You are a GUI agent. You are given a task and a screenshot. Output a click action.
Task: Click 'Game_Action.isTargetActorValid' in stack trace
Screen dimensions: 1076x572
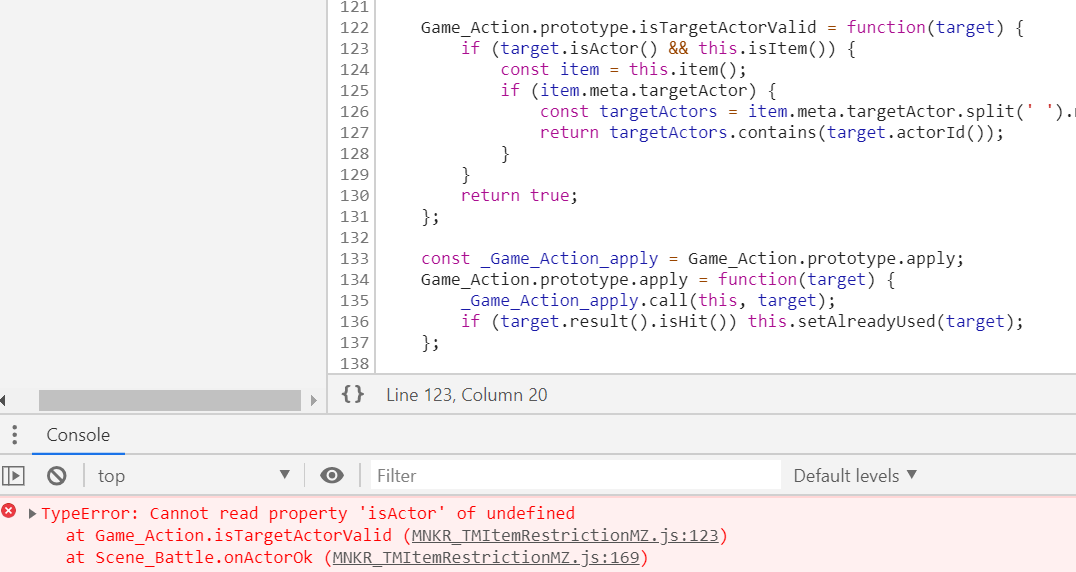pos(244,536)
